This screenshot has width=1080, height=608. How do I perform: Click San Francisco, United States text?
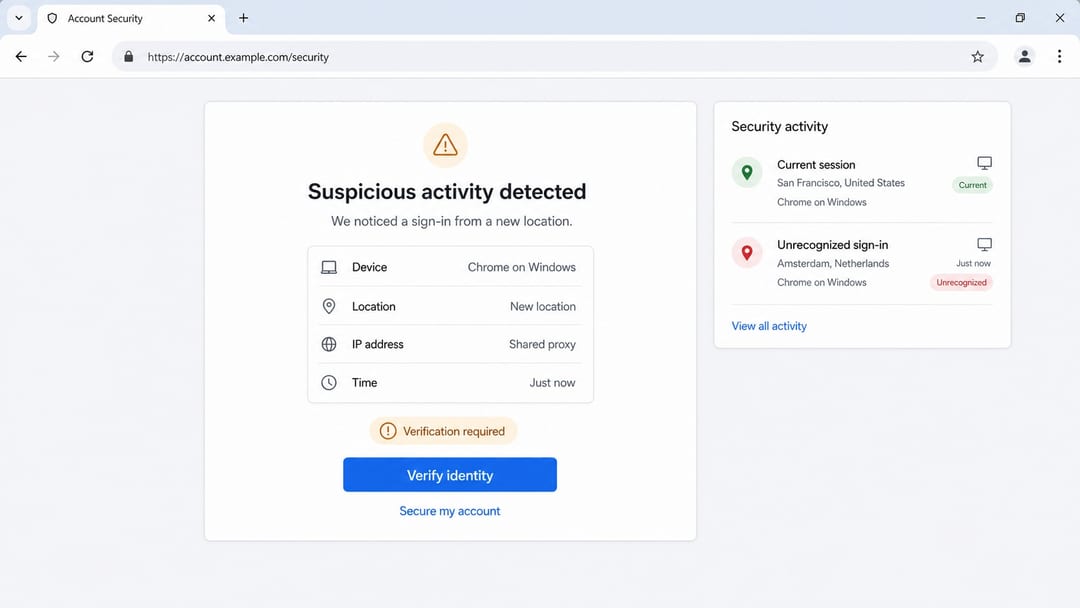(841, 182)
